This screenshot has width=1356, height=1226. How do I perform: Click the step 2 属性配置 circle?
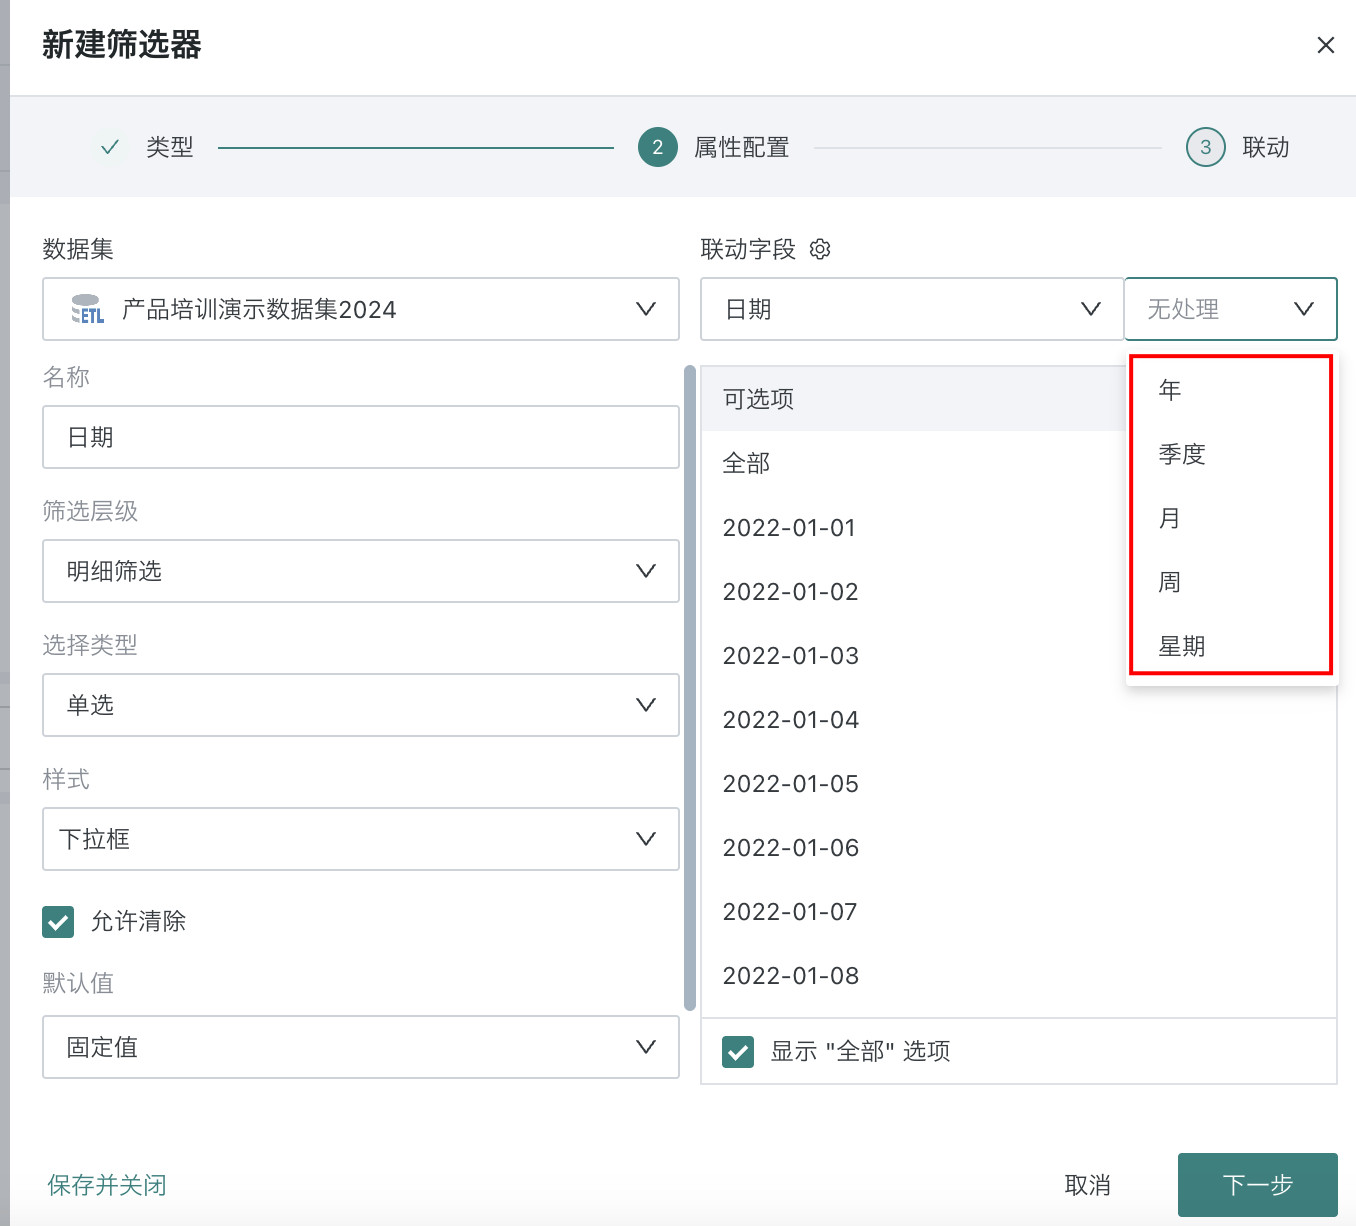657,147
